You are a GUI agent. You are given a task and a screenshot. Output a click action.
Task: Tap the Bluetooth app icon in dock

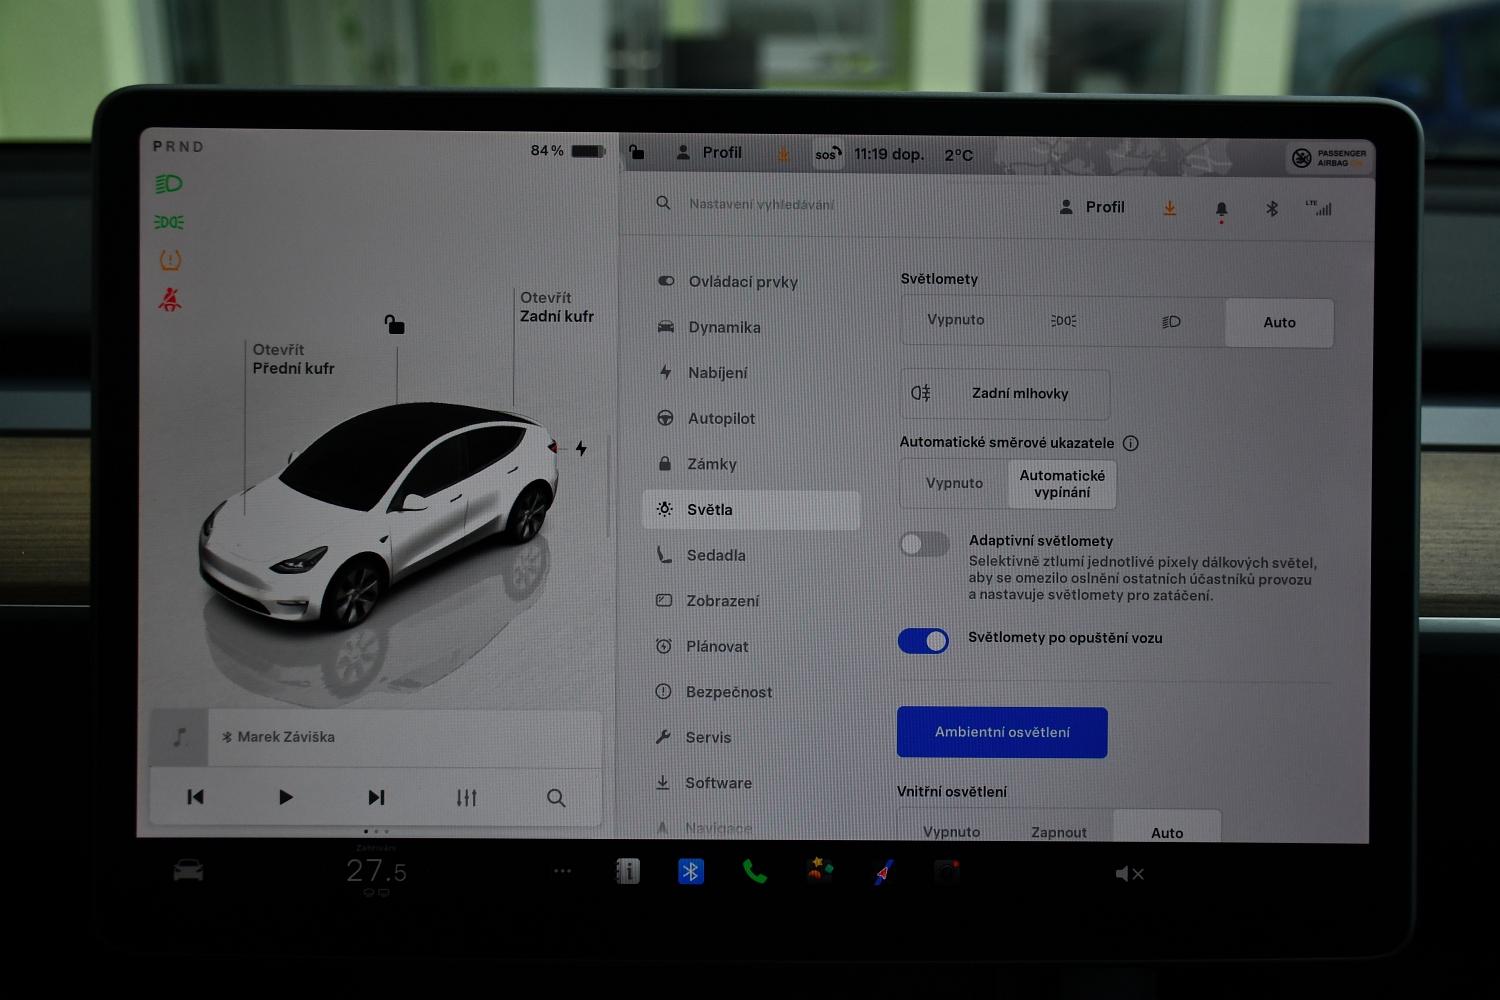pos(690,872)
